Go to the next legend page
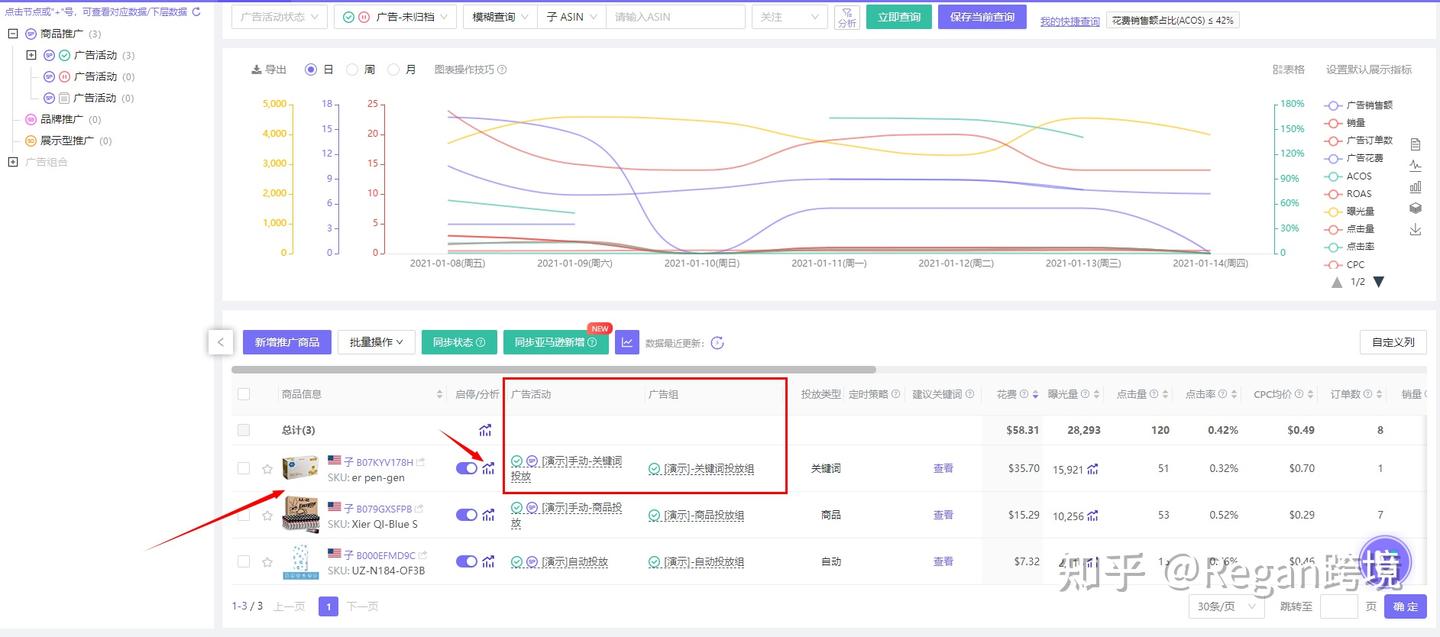1440x637 pixels. coord(1379,282)
